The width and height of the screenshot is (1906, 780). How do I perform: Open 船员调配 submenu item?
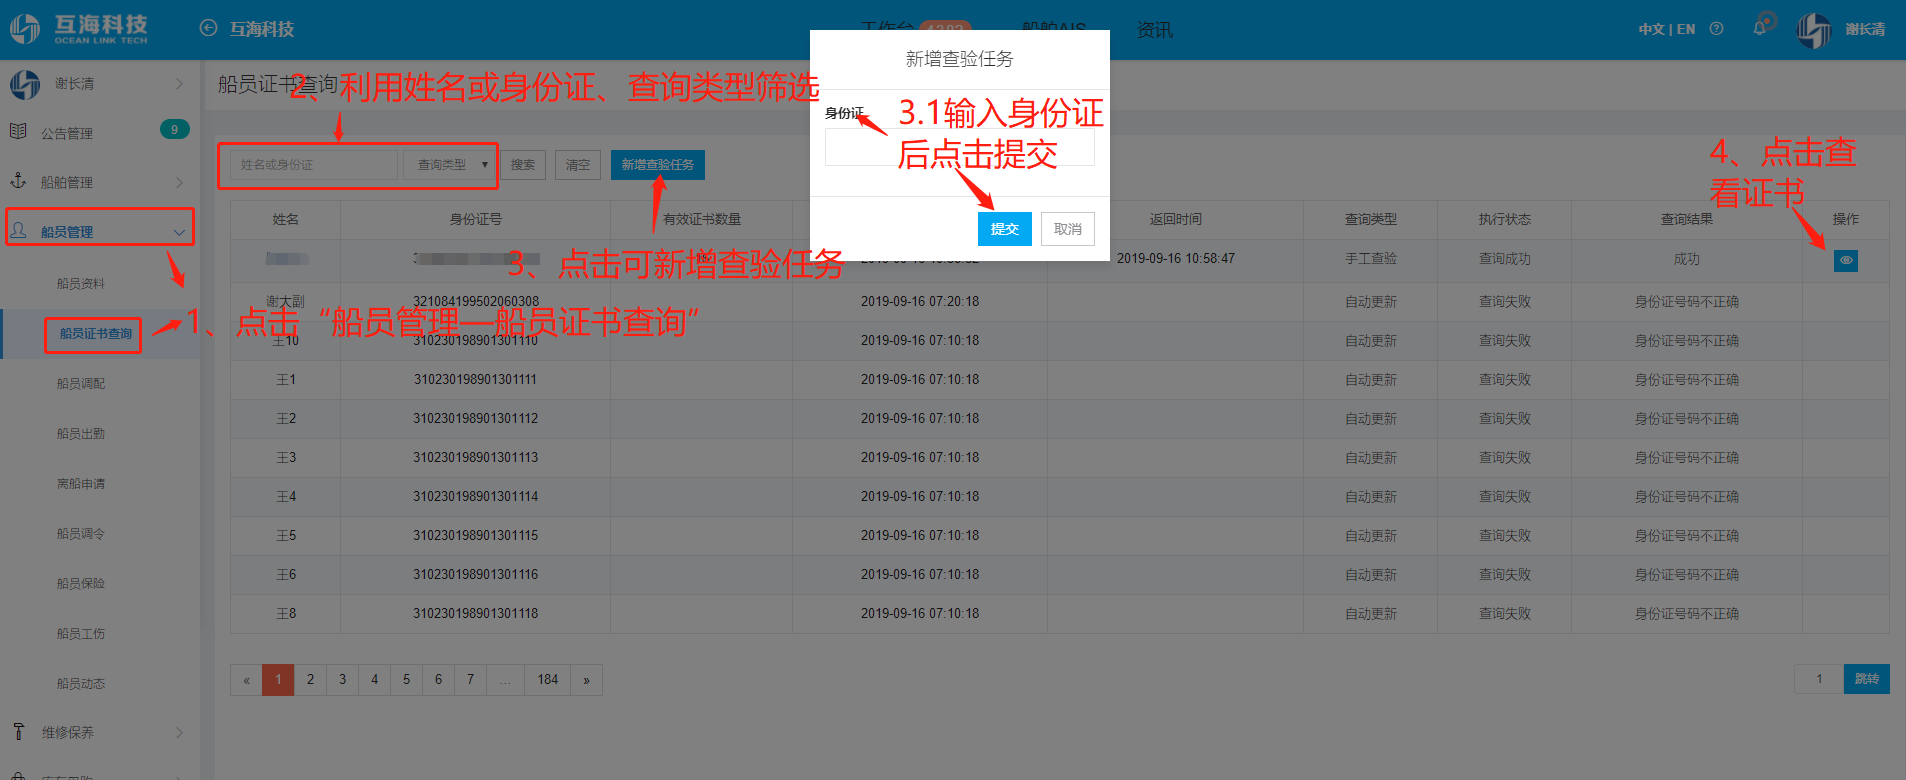[x=81, y=384]
